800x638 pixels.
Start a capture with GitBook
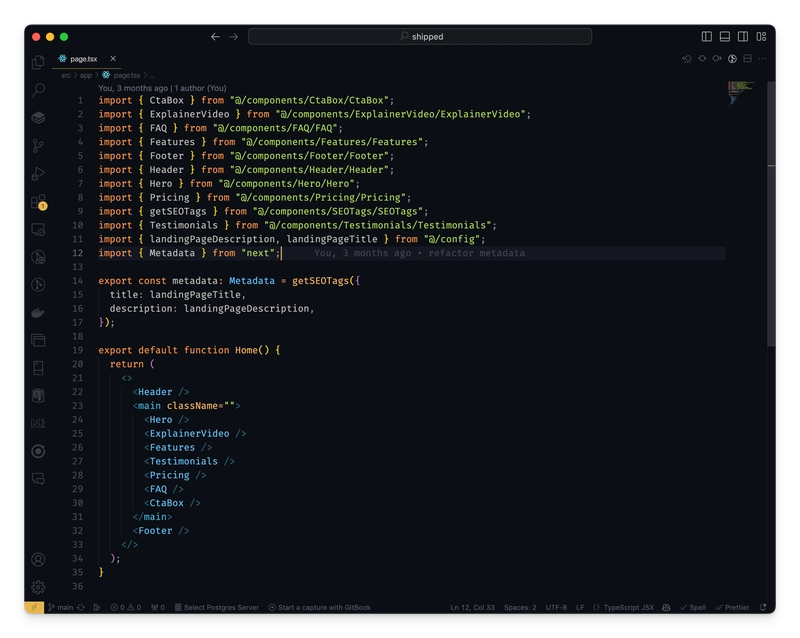[x=319, y=607]
